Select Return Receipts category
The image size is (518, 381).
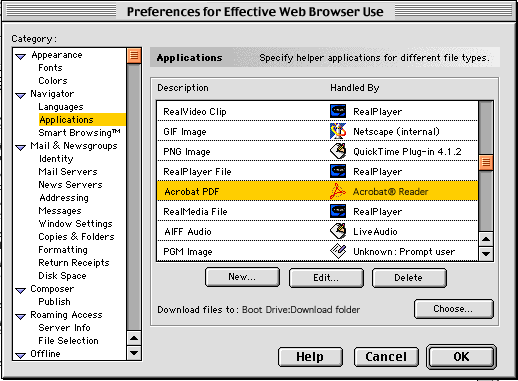(74, 263)
